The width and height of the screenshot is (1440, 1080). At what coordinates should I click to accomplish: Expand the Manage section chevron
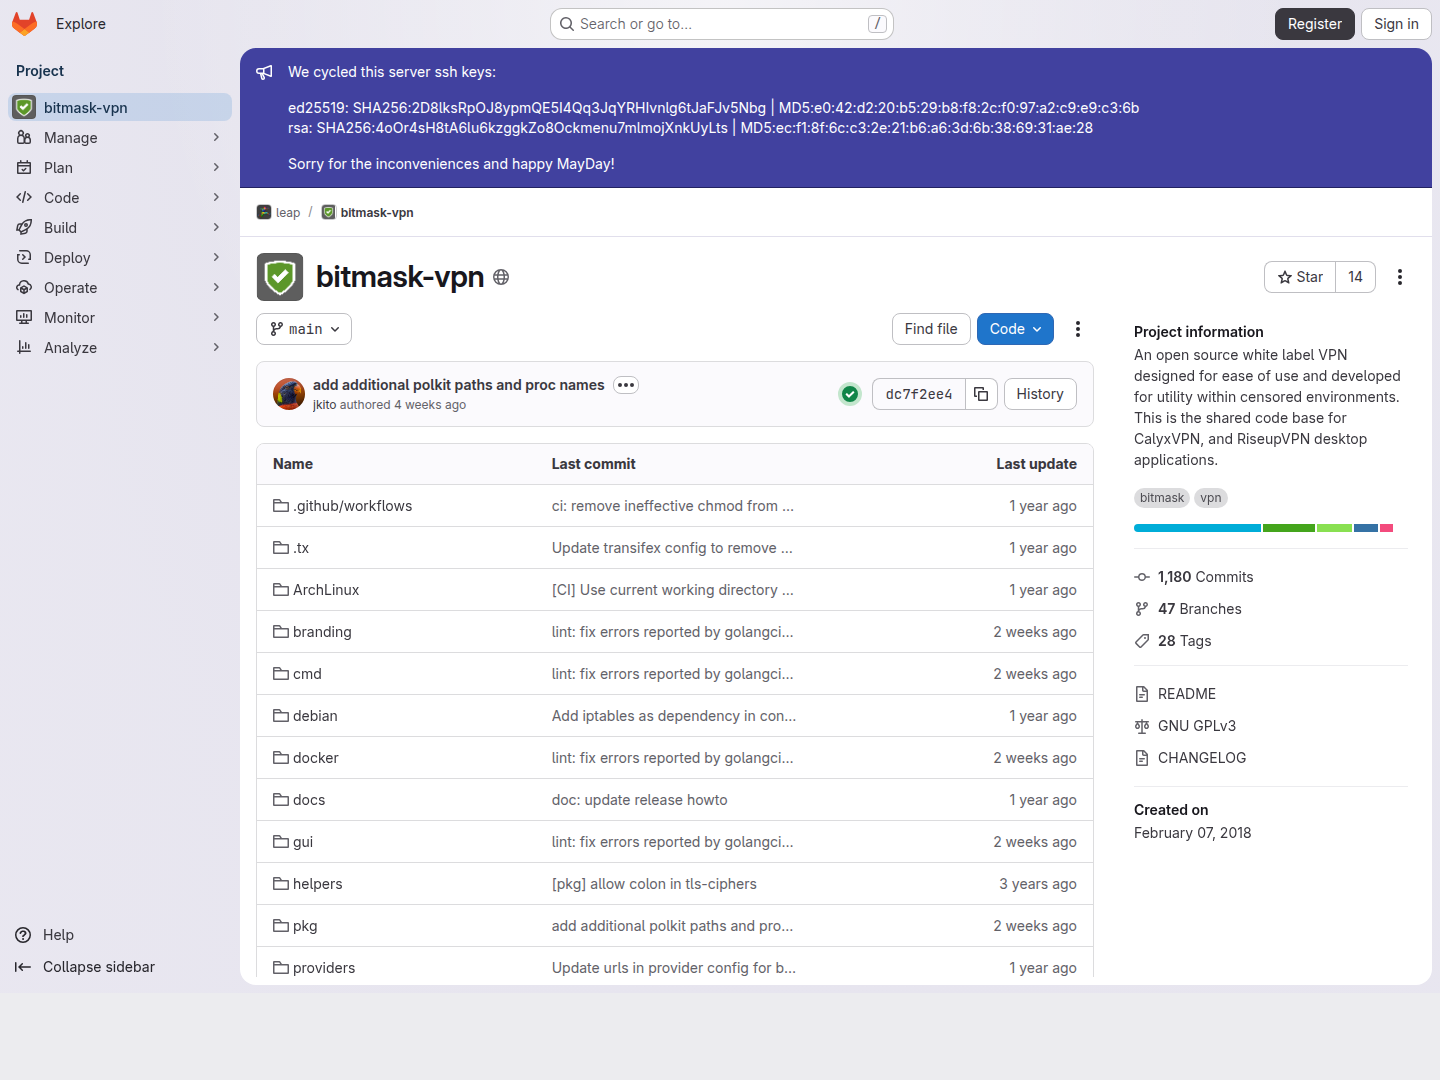click(x=216, y=137)
